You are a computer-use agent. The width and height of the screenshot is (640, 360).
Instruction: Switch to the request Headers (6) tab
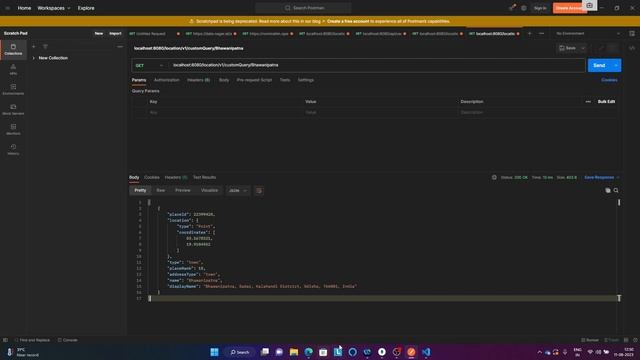pos(198,80)
